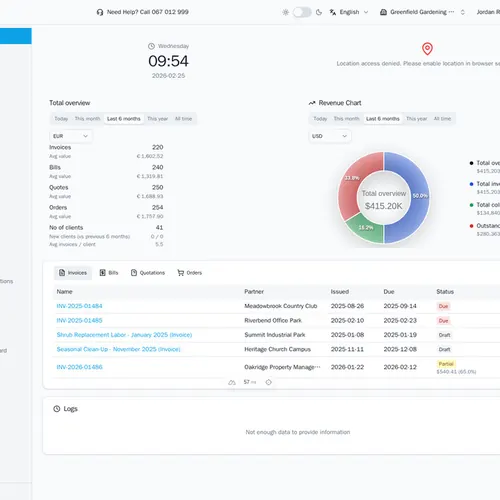Click Summit Industrial Park partner cell
The image size is (500, 500).
pyautogui.click(x=275, y=335)
